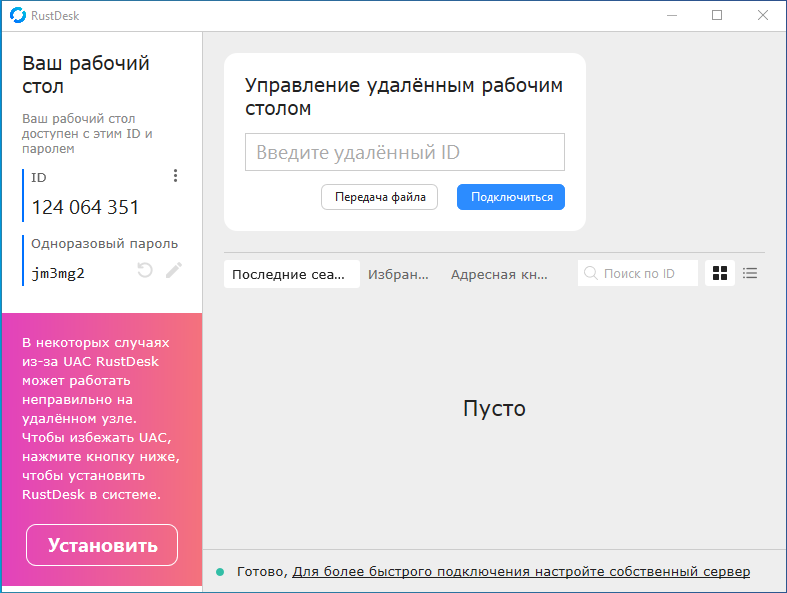The width and height of the screenshot is (787, 593).
Task: Click the search magnifier icon
Action: pyautogui.click(x=591, y=273)
